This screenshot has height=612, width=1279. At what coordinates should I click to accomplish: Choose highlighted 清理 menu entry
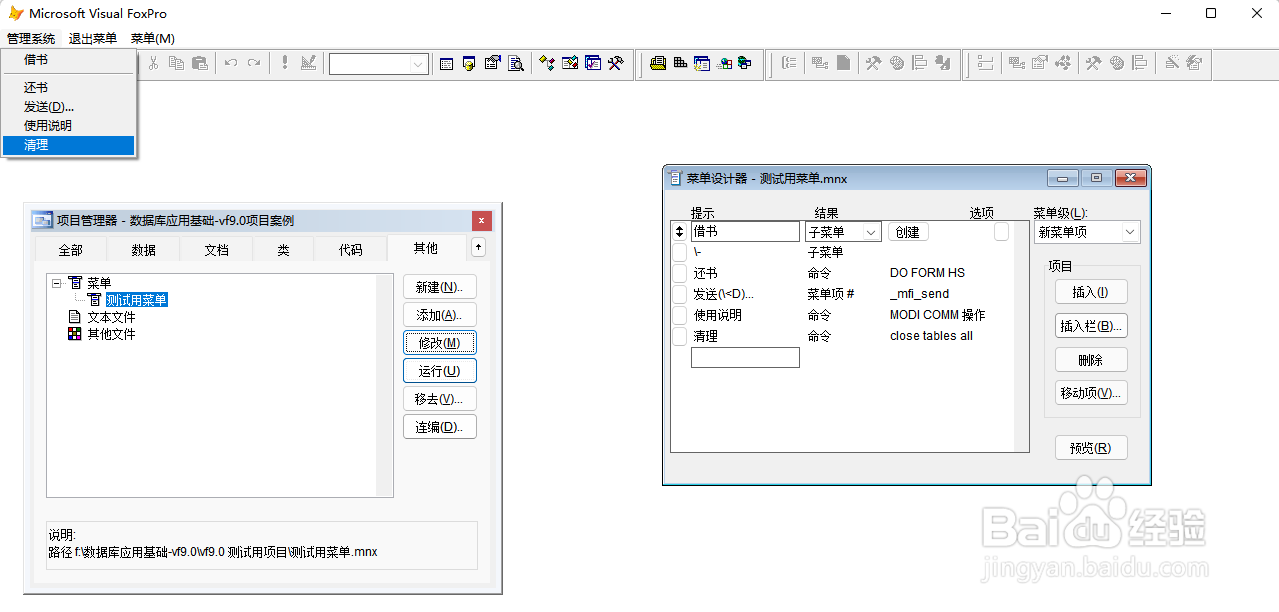(x=68, y=145)
